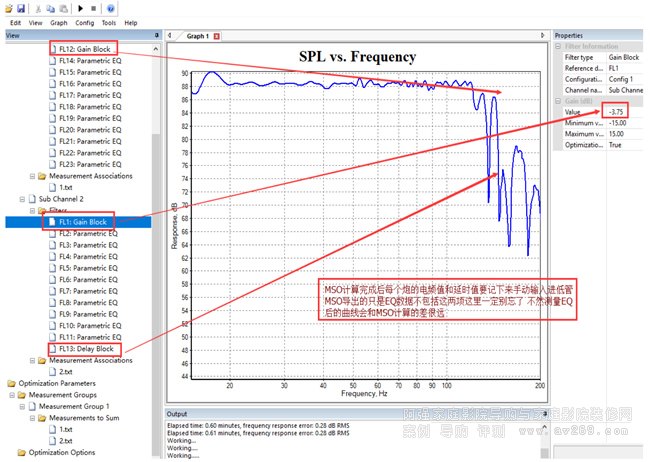Stop optimization with the Stop icon
This screenshot has height=462, width=650.
click(x=93, y=8)
